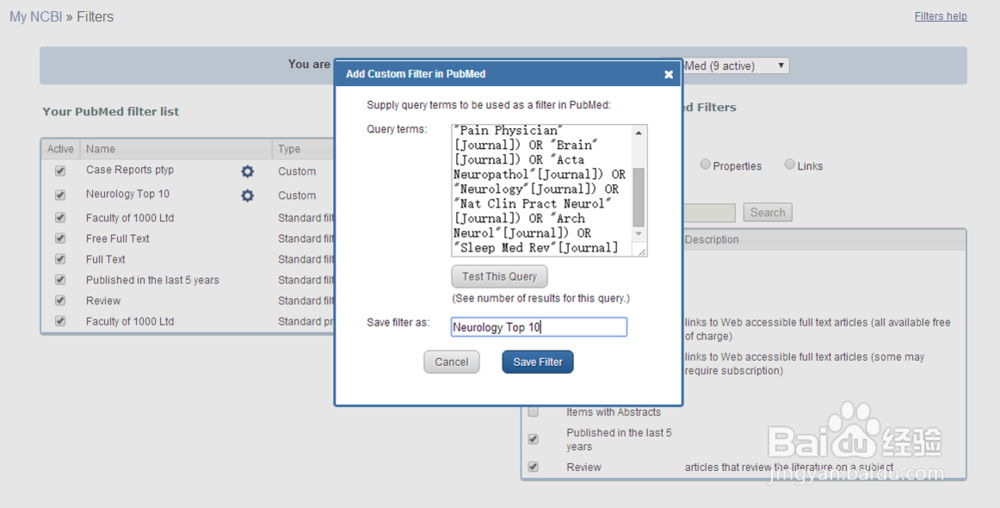The height and width of the screenshot is (508, 1000).
Task: Open the Filters help link
Action: [940, 16]
